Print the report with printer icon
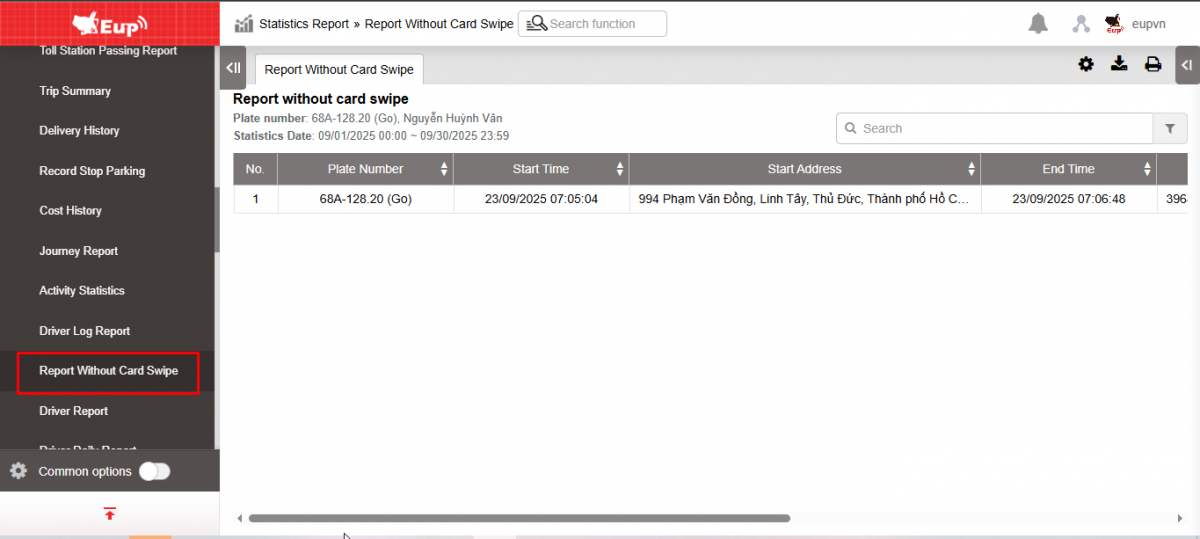This screenshot has height=539, width=1200. (x=1153, y=64)
